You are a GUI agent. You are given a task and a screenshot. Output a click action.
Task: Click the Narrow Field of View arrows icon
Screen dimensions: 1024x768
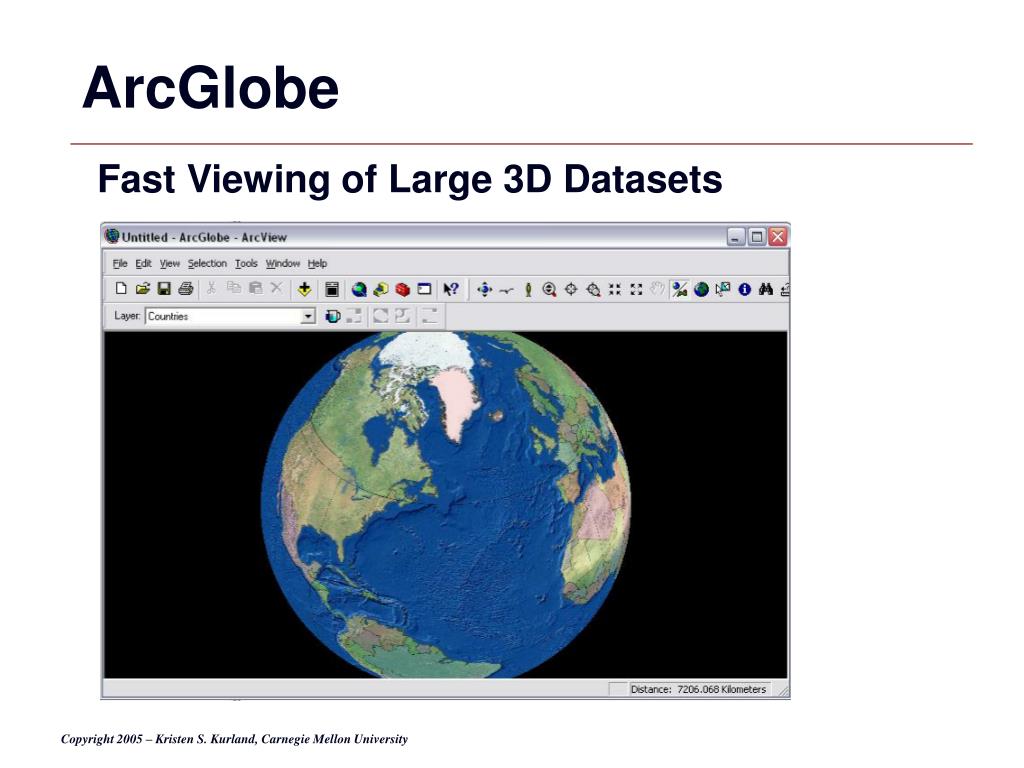pos(615,289)
